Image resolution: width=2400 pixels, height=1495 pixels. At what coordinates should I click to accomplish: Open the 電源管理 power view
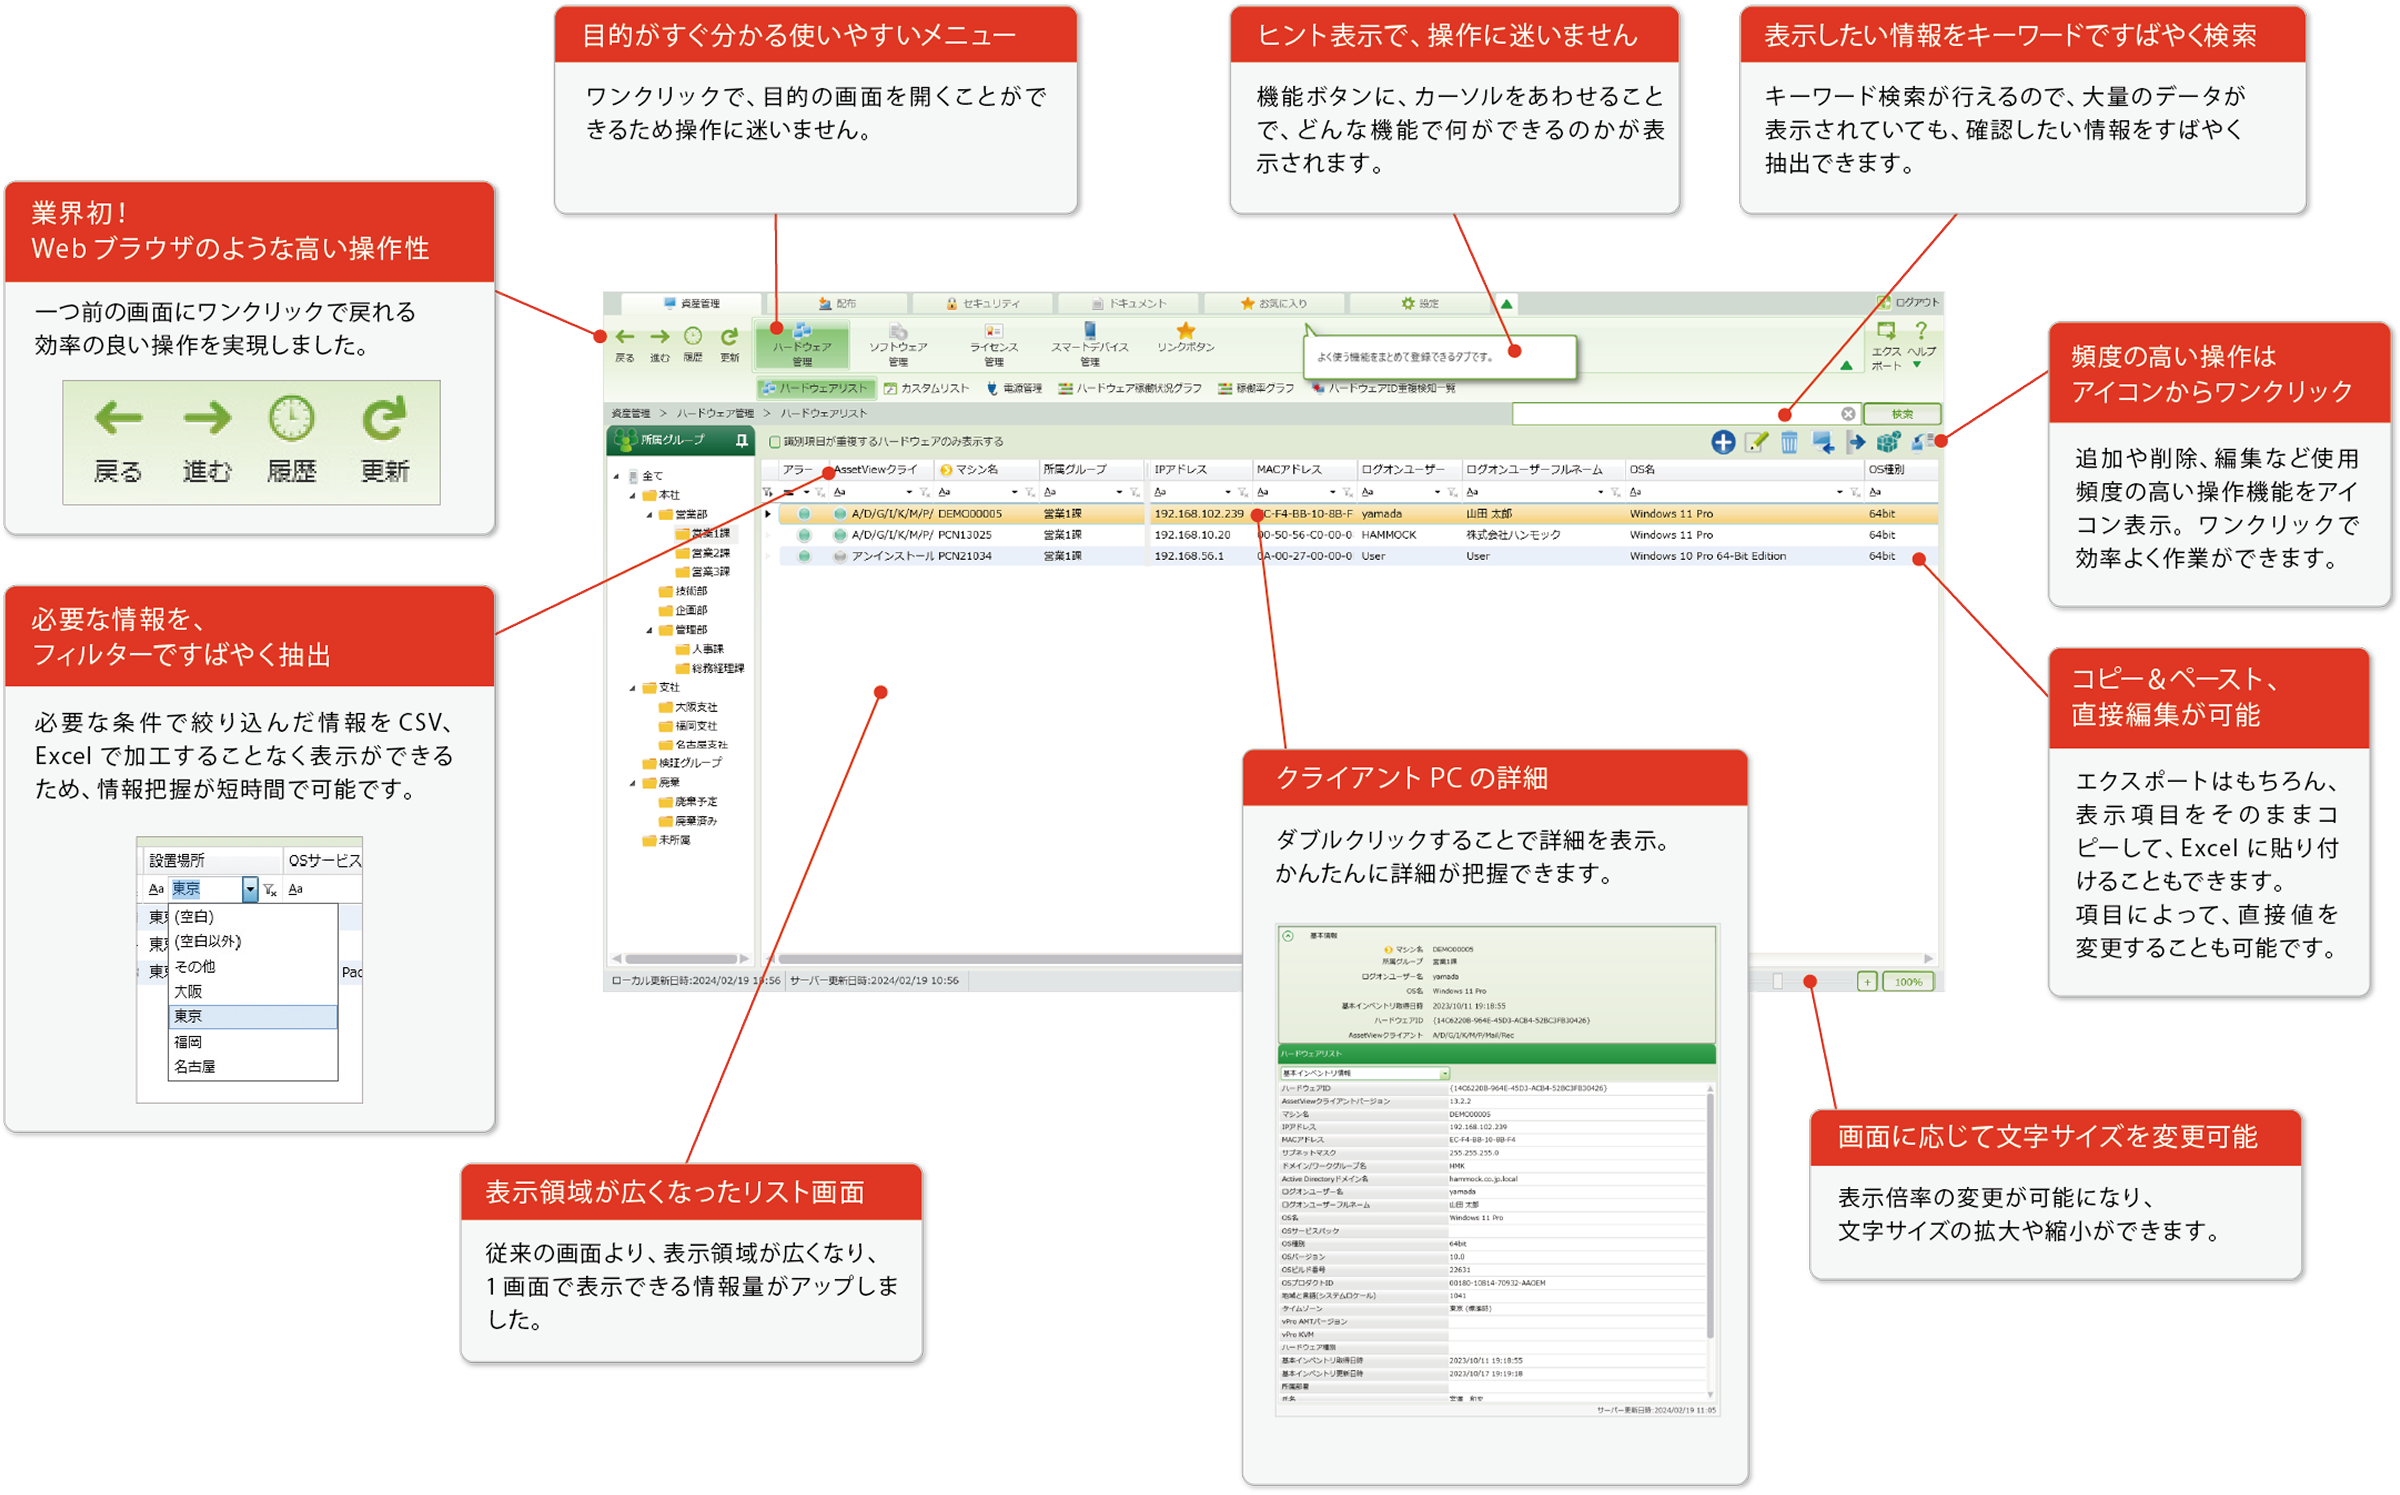[x=1014, y=388]
